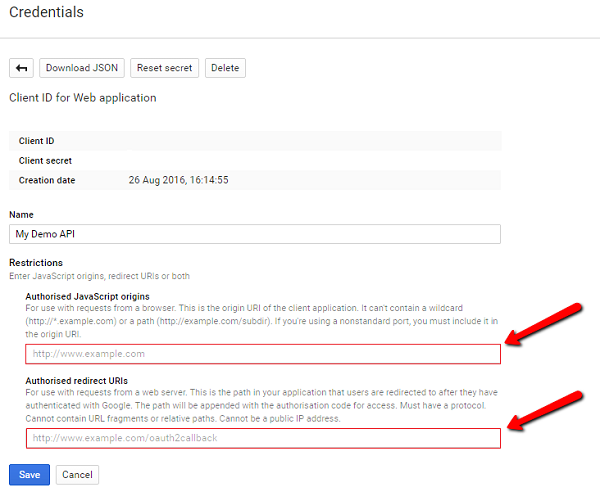Select the creation date value 26 Aug 2016
Screen dimensions: 600x492
tap(178, 180)
